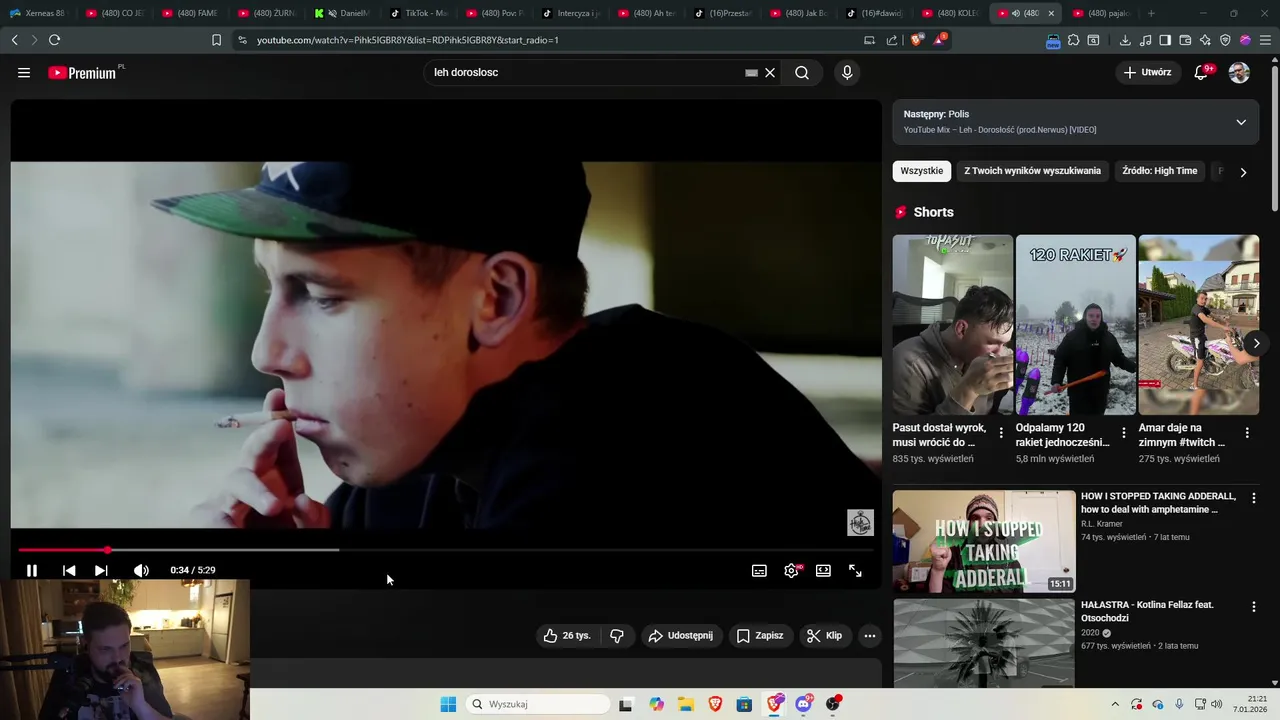This screenshot has height=720, width=1280.
Task: Select the Źródło: High Time chip
Action: (x=1159, y=171)
